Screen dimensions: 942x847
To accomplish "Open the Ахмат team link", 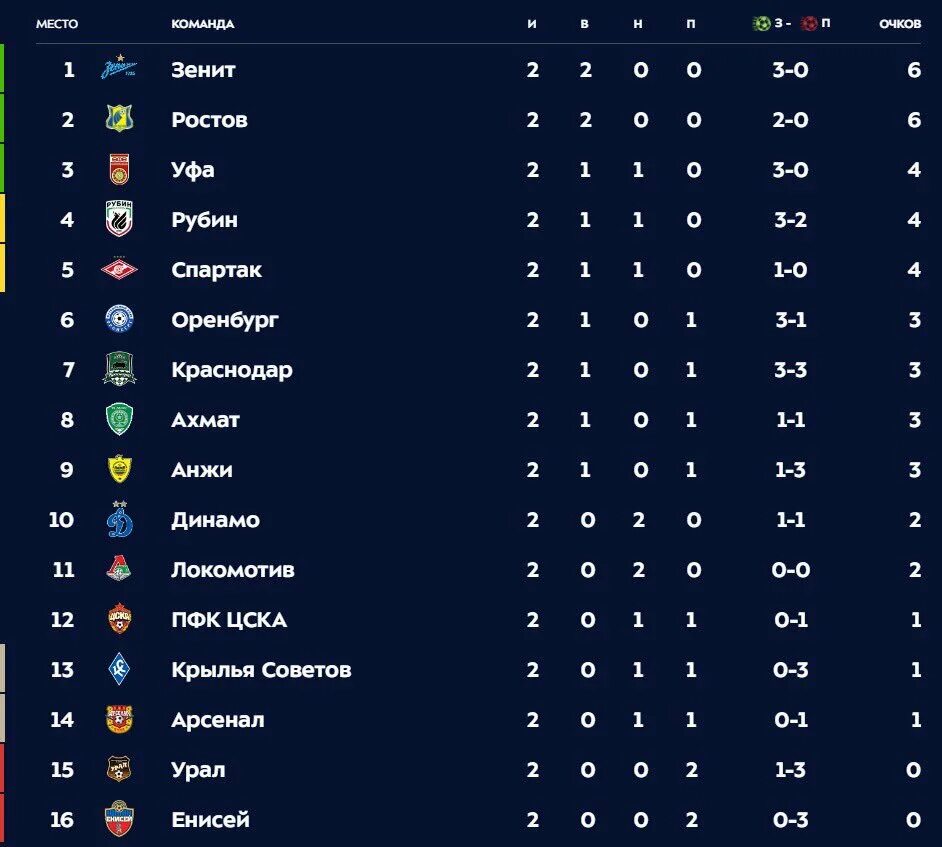I will point(205,420).
